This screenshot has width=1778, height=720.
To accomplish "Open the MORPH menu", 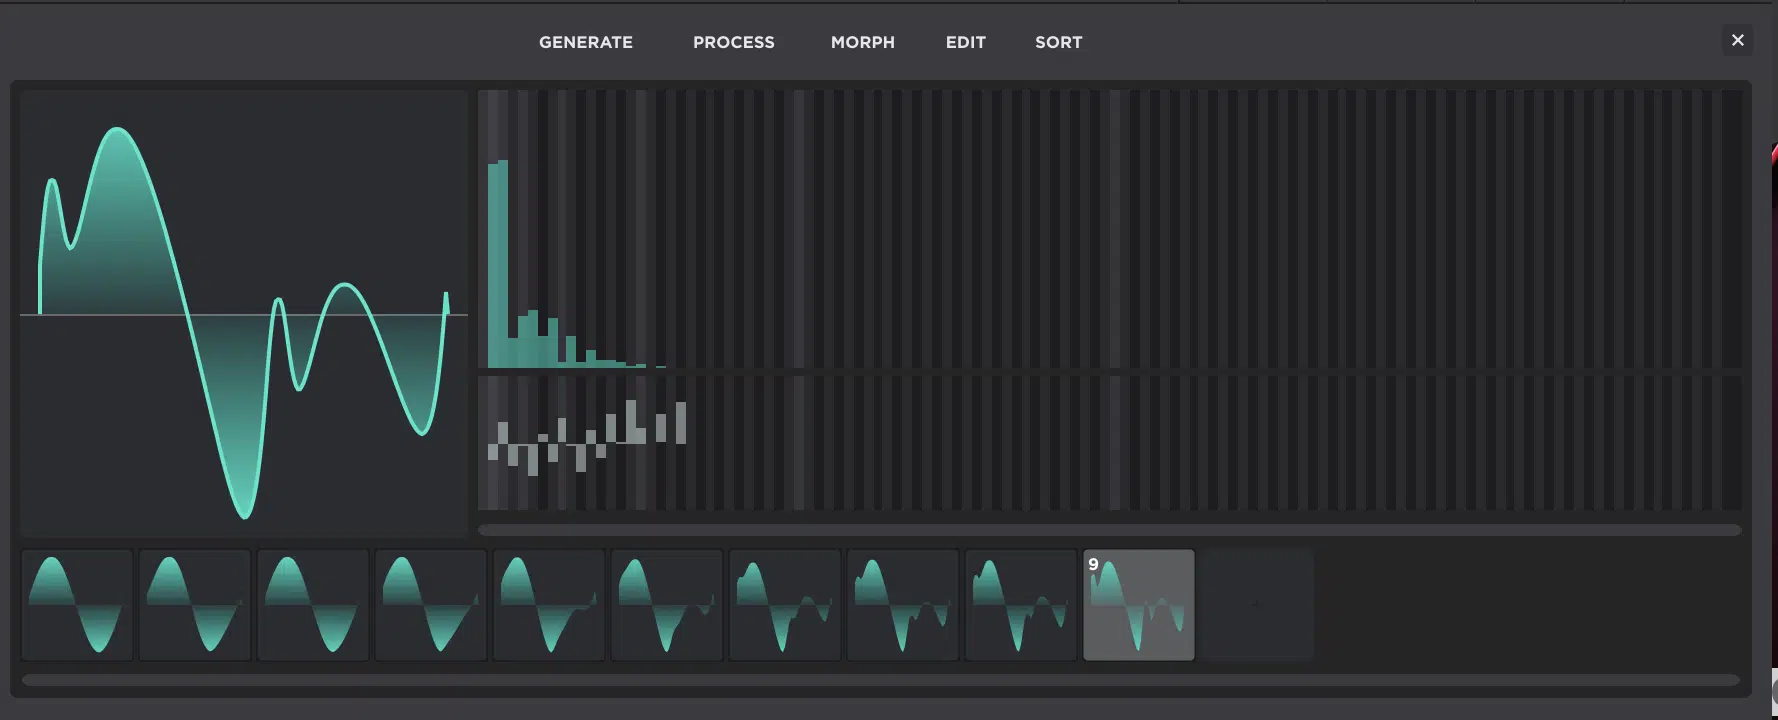I will click(862, 42).
